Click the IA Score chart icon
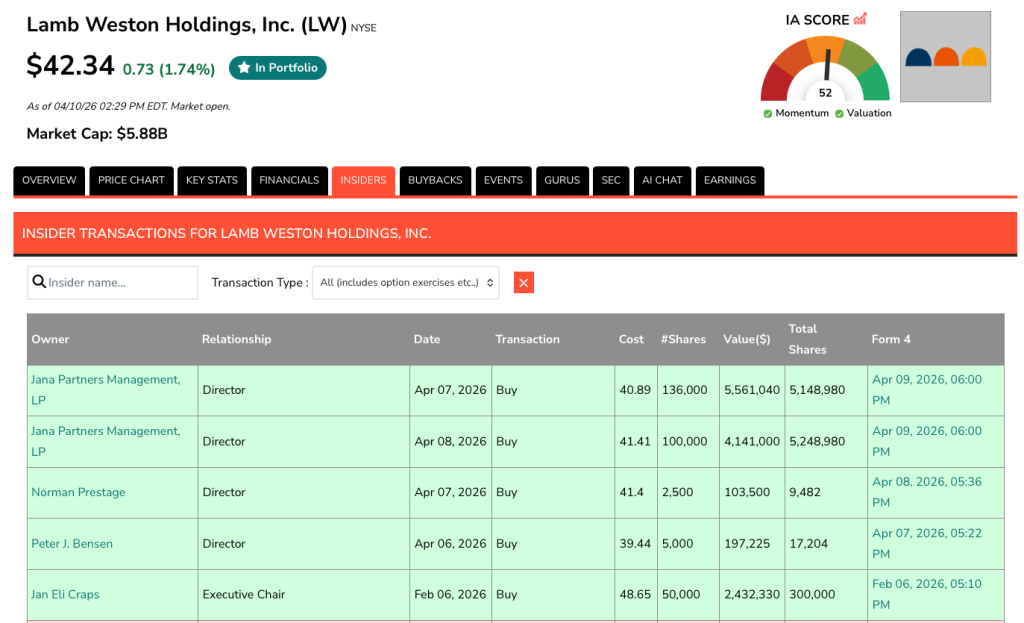 click(860, 19)
